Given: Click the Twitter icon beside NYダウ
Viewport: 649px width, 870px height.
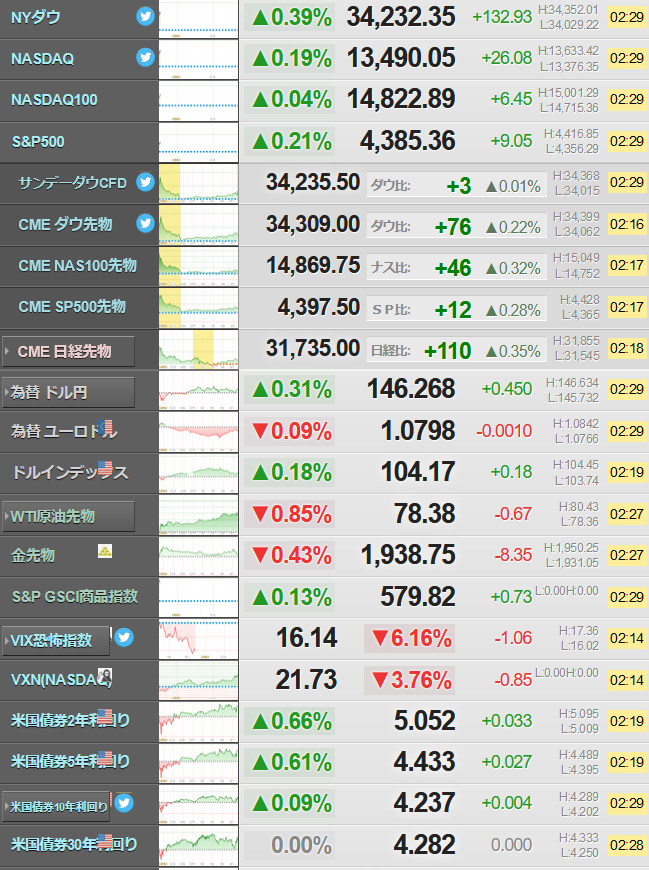Looking at the screenshot, I should (x=145, y=17).
